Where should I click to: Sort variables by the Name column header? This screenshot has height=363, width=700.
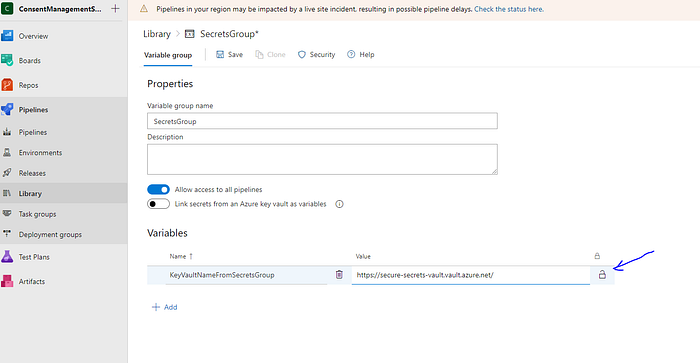click(178, 256)
